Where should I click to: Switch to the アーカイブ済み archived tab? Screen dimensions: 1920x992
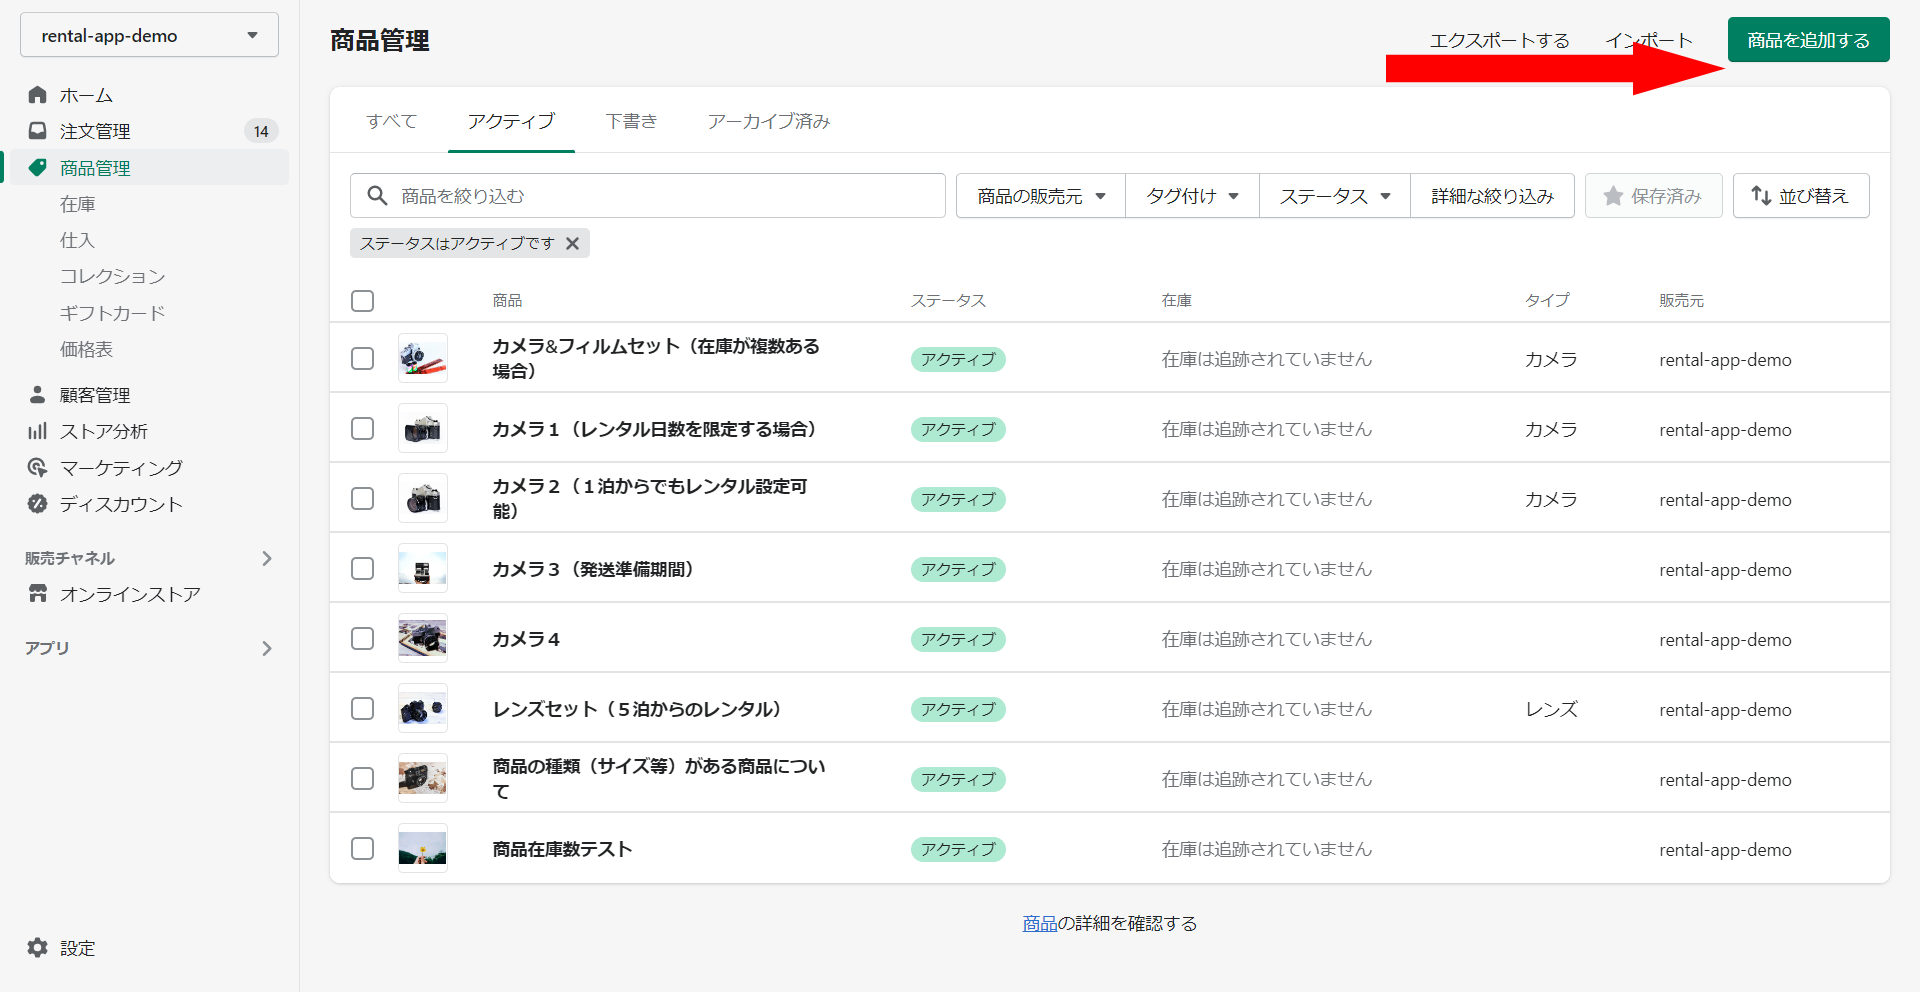point(768,121)
